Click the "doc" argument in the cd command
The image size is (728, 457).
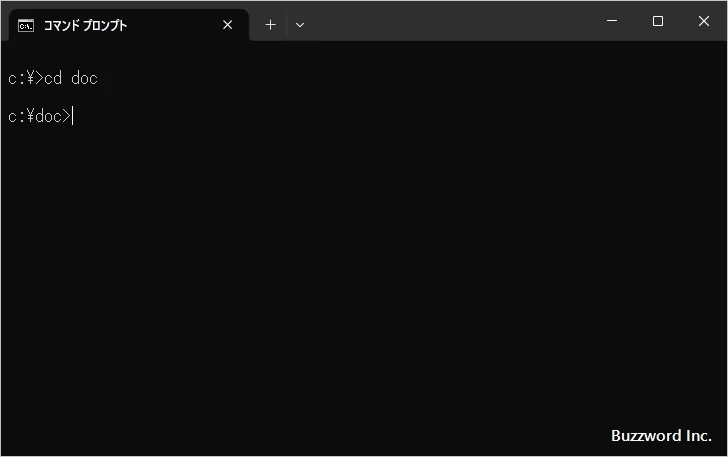pos(84,78)
